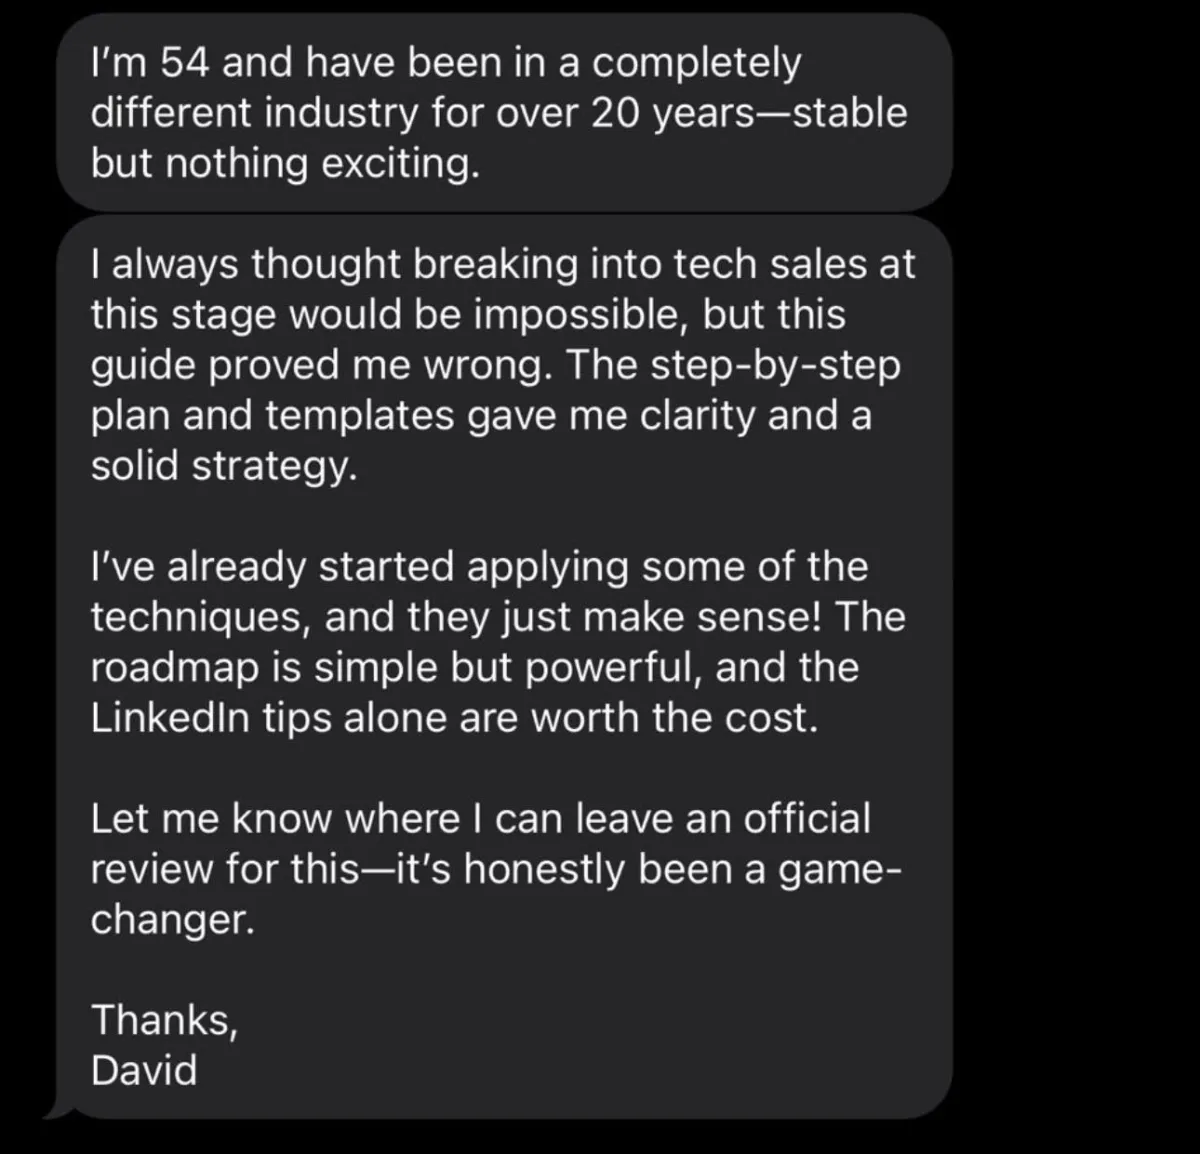Select the long second message bubble
The height and width of the screenshot is (1154, 1200).
pyautogui.click(x=505, y=666)
